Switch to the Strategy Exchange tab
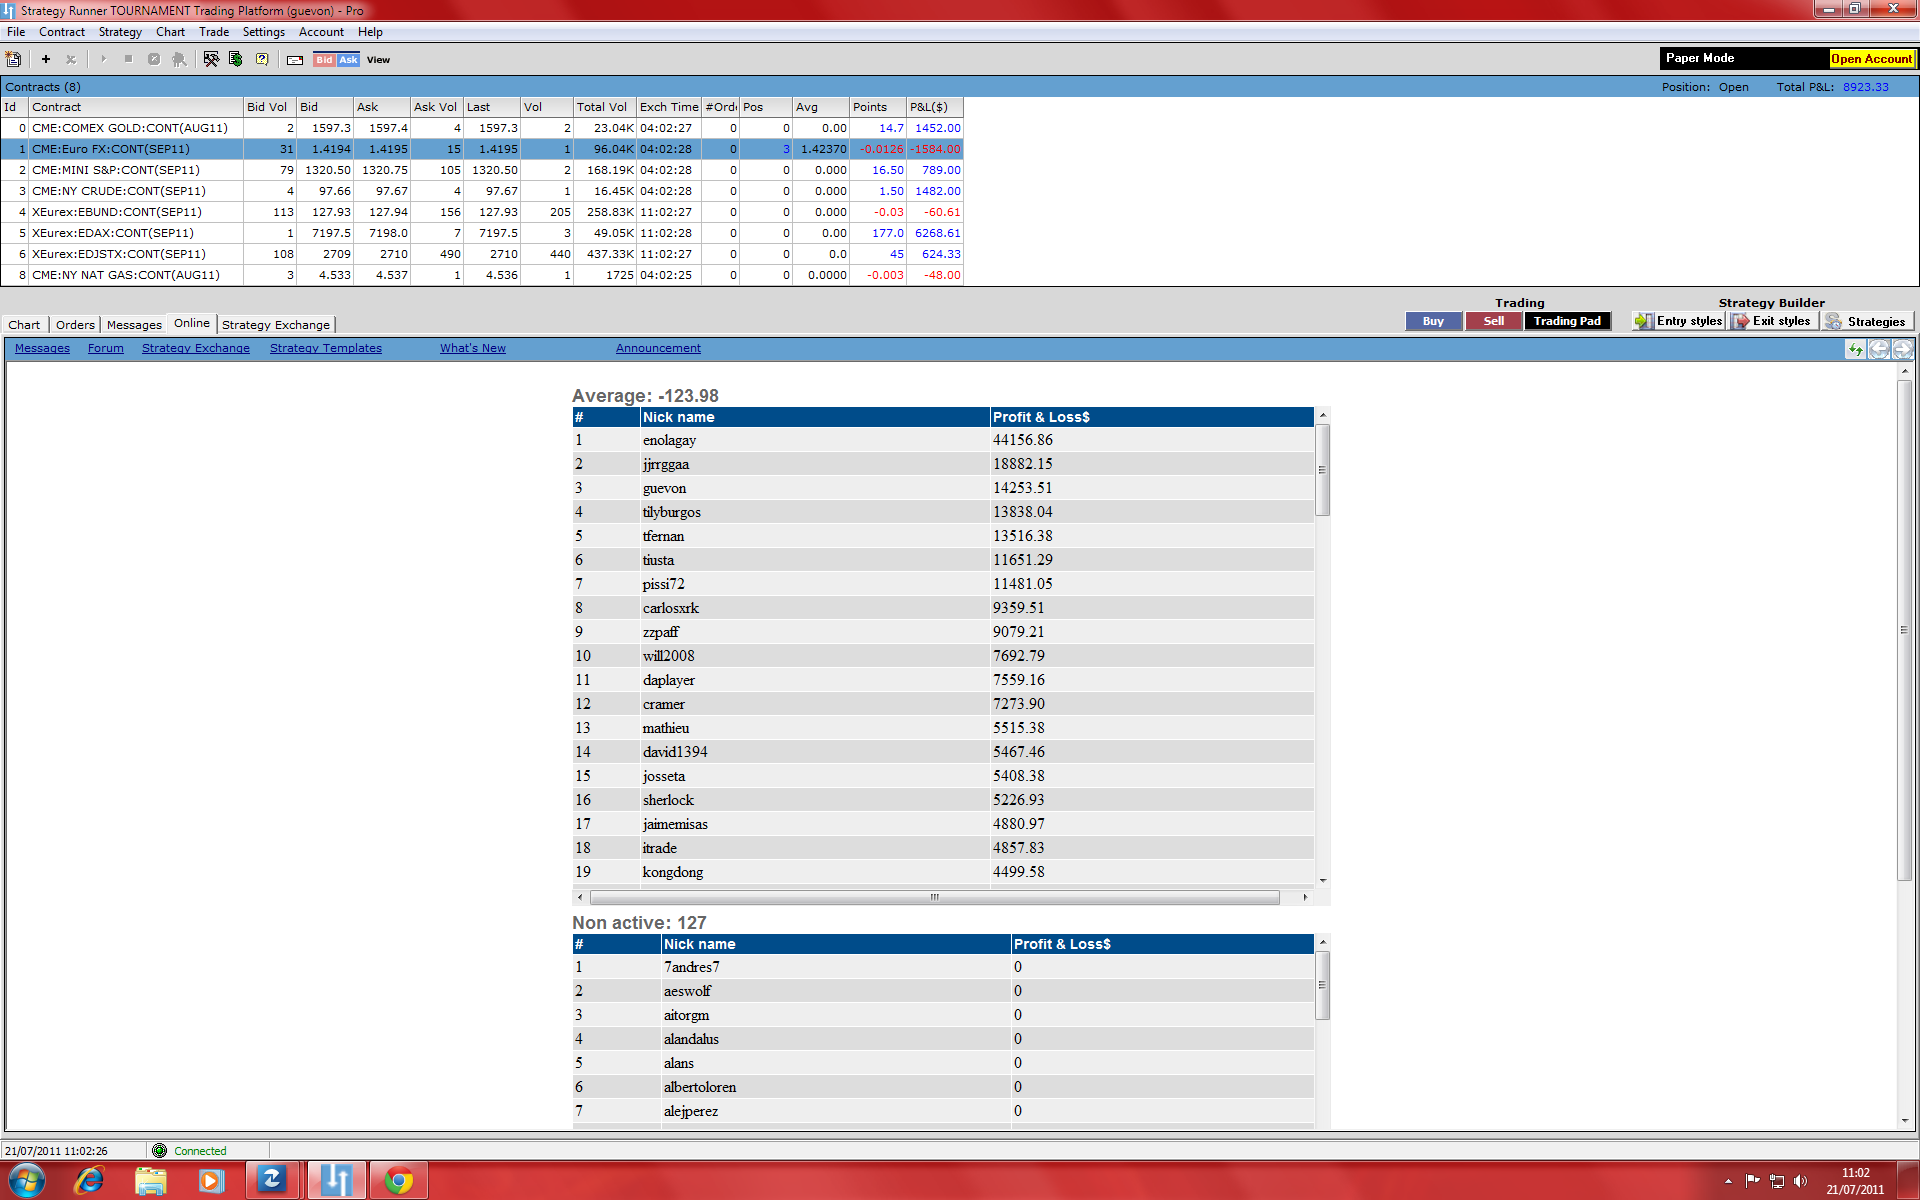The width and height of the screenshot is (1920, 1200). [x=276, y=325]
